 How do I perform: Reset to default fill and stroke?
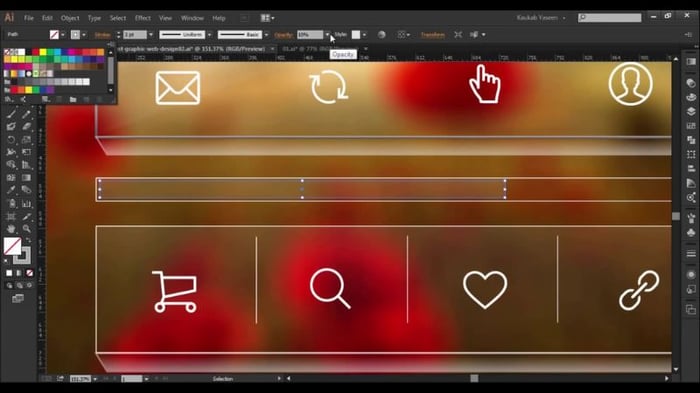6,261
